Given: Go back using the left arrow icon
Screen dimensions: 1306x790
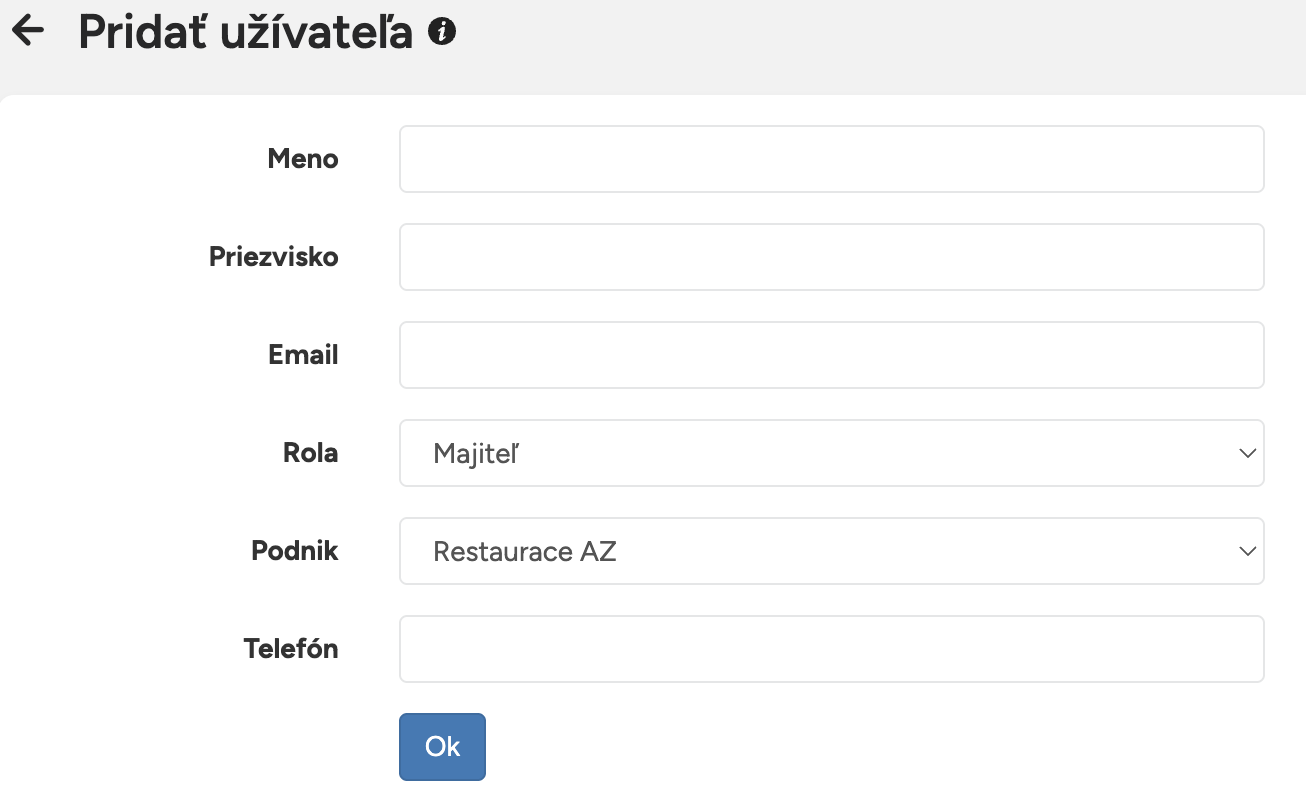Looking at the screenshot, I should [28, 31].
